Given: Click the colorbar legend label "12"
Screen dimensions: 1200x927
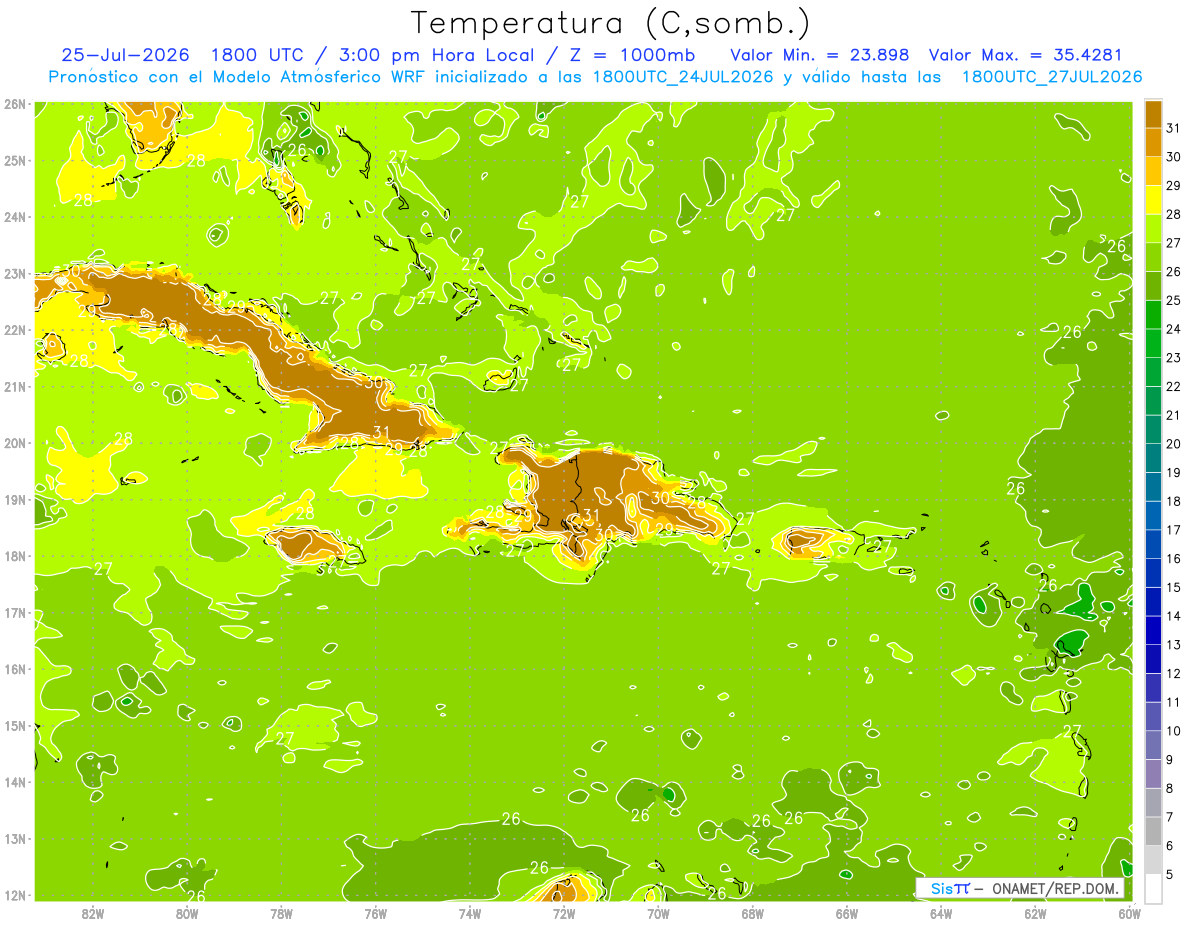Looking at the screenshot, I should click(1174, 673).
